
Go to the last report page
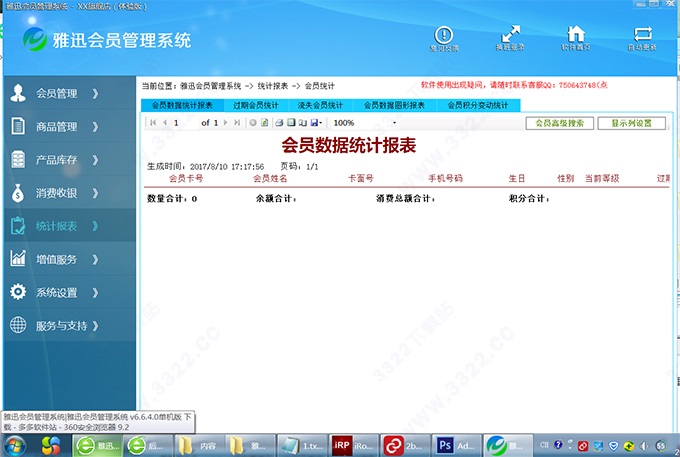pos(237,123)
